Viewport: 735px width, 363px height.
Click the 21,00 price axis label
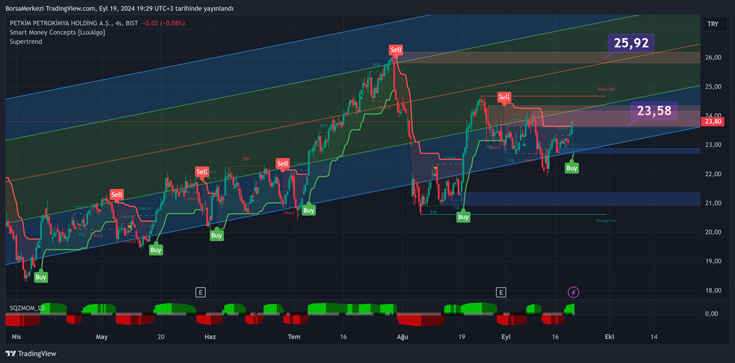click(x=712, y=203)
